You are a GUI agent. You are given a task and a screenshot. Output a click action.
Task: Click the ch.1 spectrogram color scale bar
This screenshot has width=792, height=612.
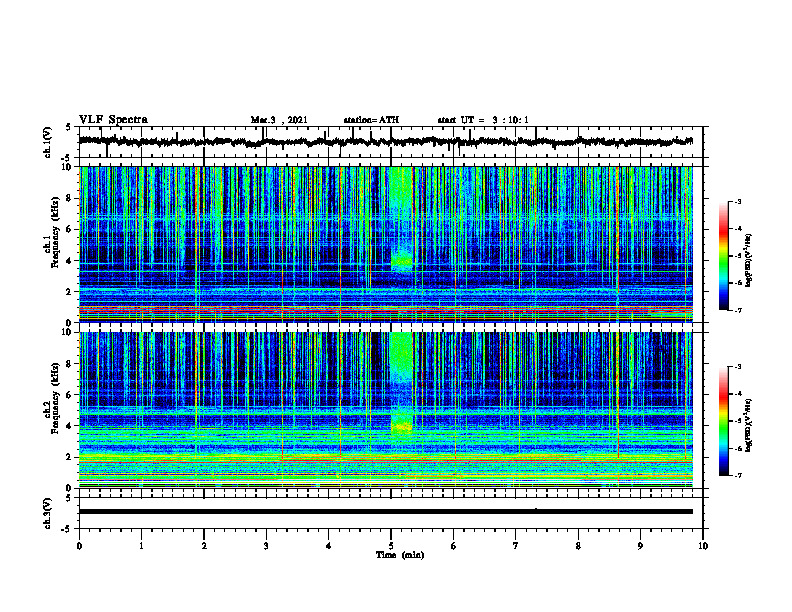pyautogui.click(x=723, y=256)
